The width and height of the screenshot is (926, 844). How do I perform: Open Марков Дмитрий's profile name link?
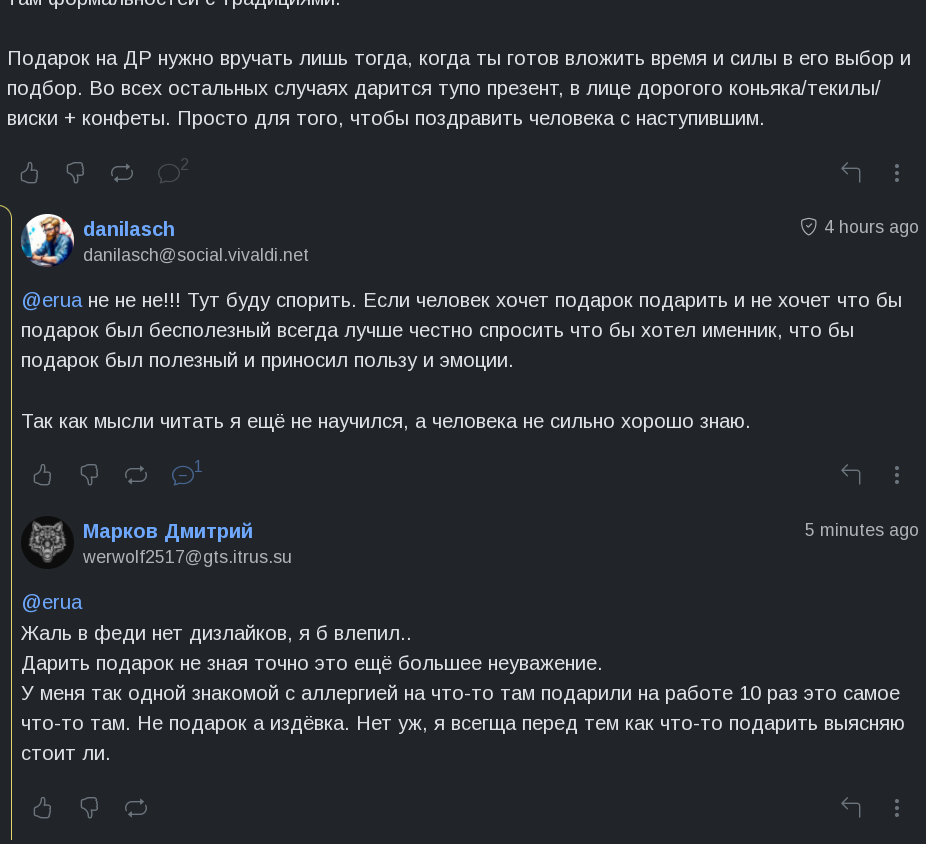tap(168, 531)
